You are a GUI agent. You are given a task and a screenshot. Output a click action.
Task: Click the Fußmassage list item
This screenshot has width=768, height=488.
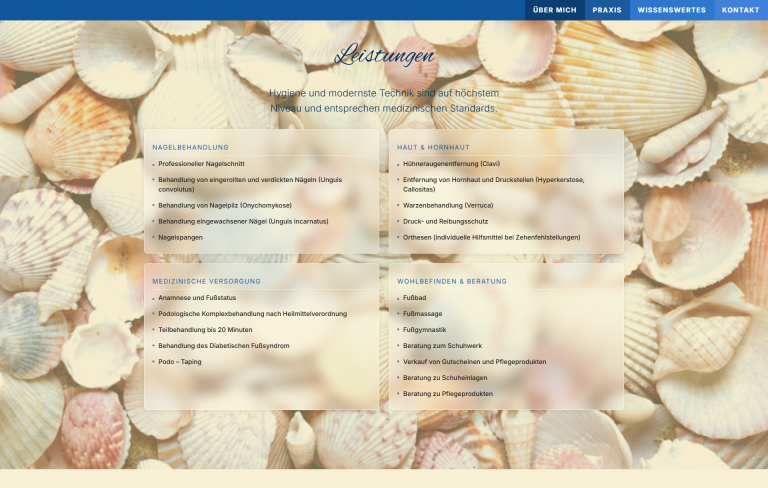[422, 314]
